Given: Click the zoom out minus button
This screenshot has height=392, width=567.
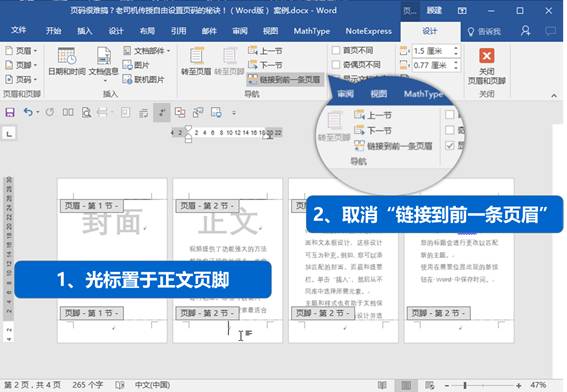Looking at the screenshot, I should click(x=447, y=385).
